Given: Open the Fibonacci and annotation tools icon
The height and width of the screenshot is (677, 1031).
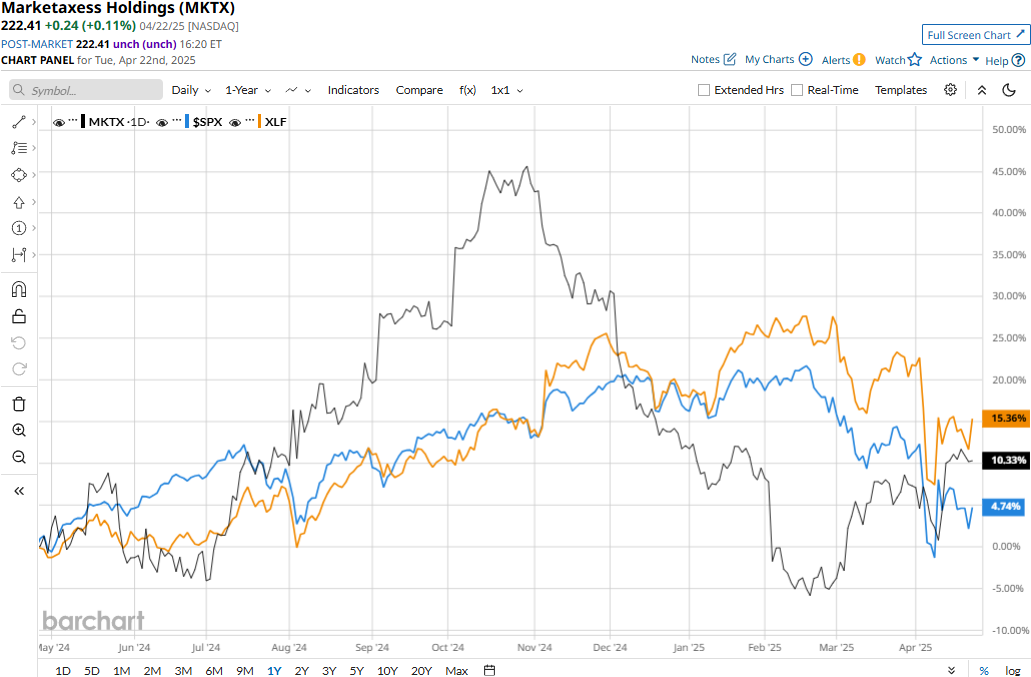Looking at the screenshot, I should point(18,148).
